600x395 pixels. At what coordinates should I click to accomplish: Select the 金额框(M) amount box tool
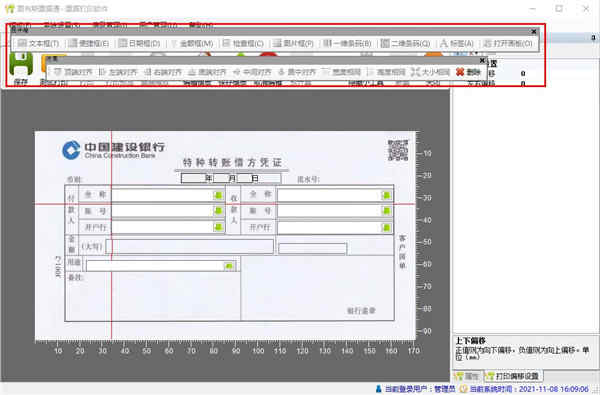pyautogui.click(x=191, y=44)
